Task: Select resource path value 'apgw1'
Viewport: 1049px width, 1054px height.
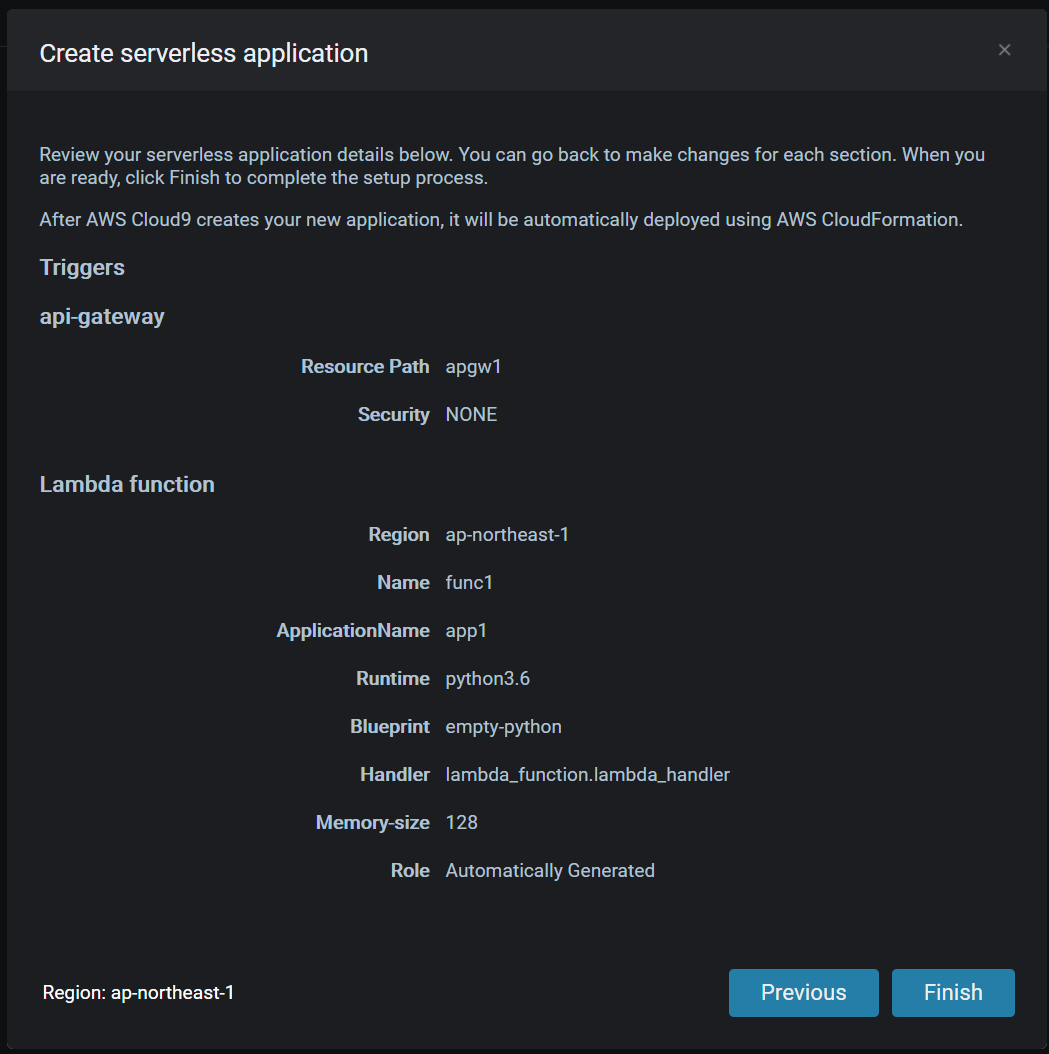Action: pyautogui.click(x=473, y=367)
